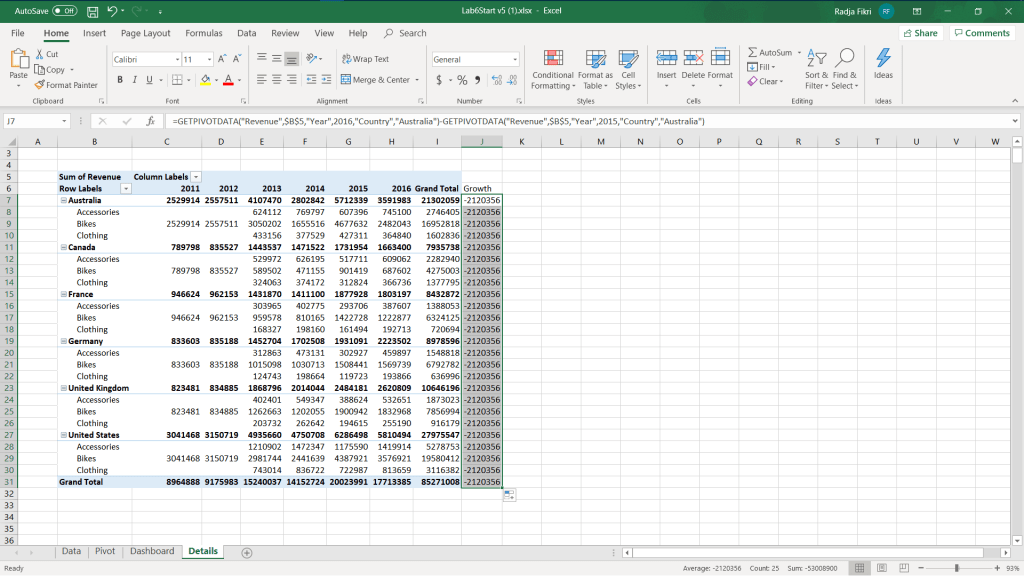Image resolution: width=1024 pixels, height=576 pixels.
Task: Click the yellow fill color swatch
Action: (x=204, y=80)
